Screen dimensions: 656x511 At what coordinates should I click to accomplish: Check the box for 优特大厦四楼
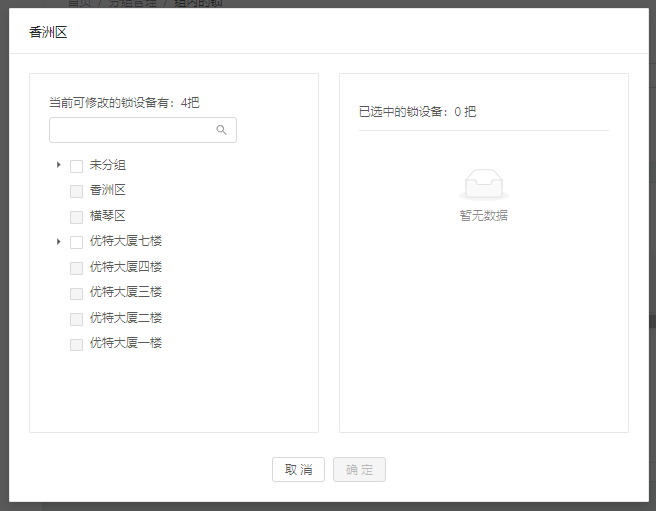pos(76,268)
